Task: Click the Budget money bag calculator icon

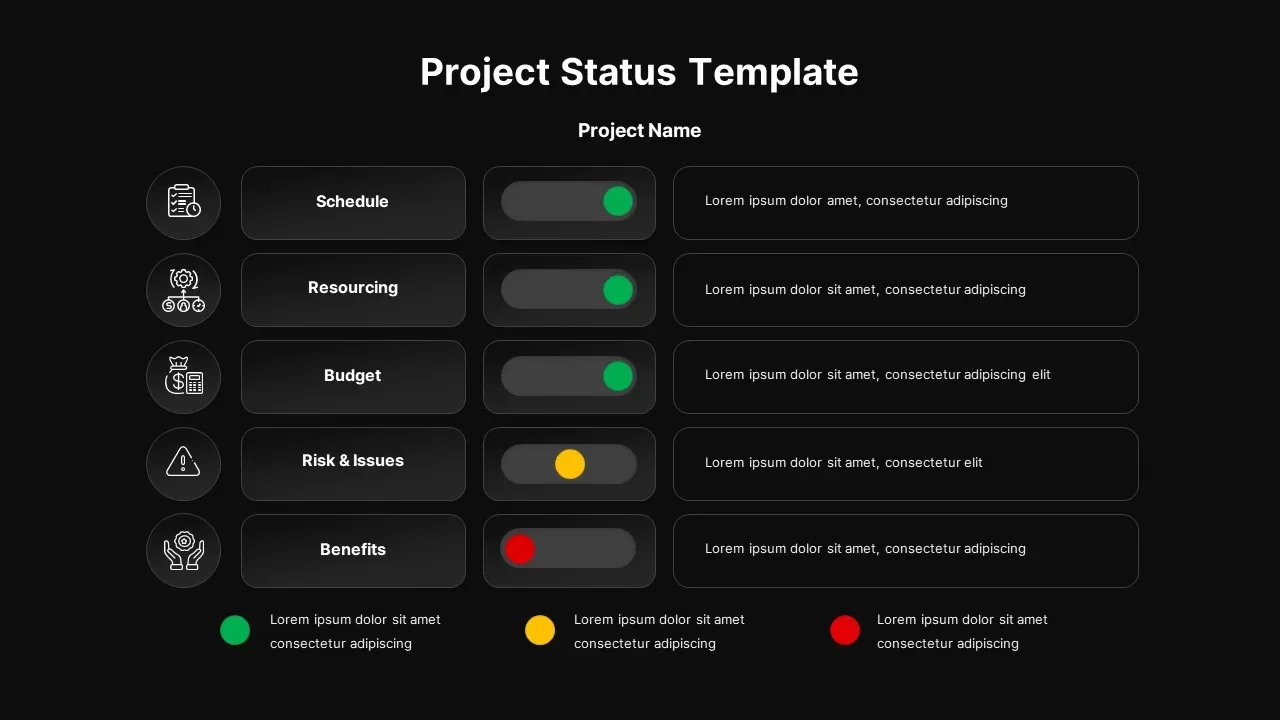Action: (x=184, y=377)
